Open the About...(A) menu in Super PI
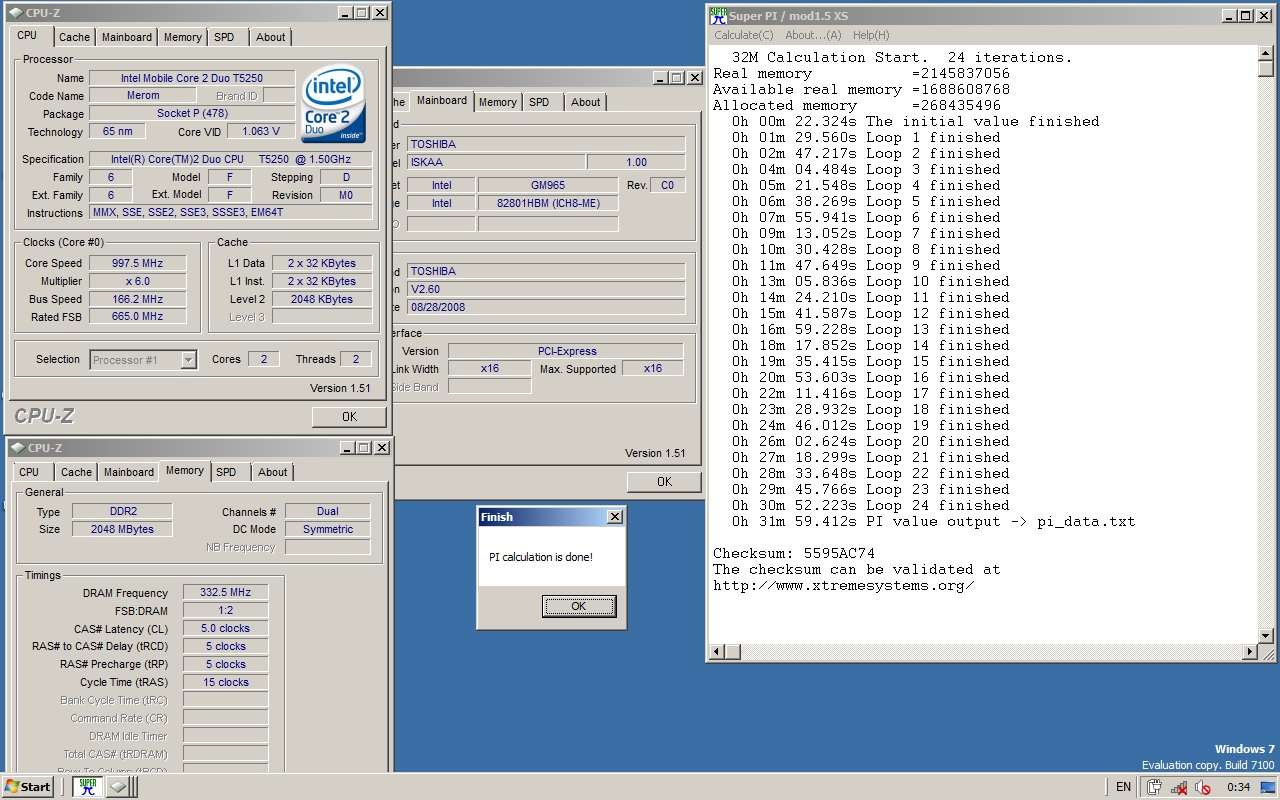Image resolution: width=1280 pixels, height=800 pixels. (813, 35)
